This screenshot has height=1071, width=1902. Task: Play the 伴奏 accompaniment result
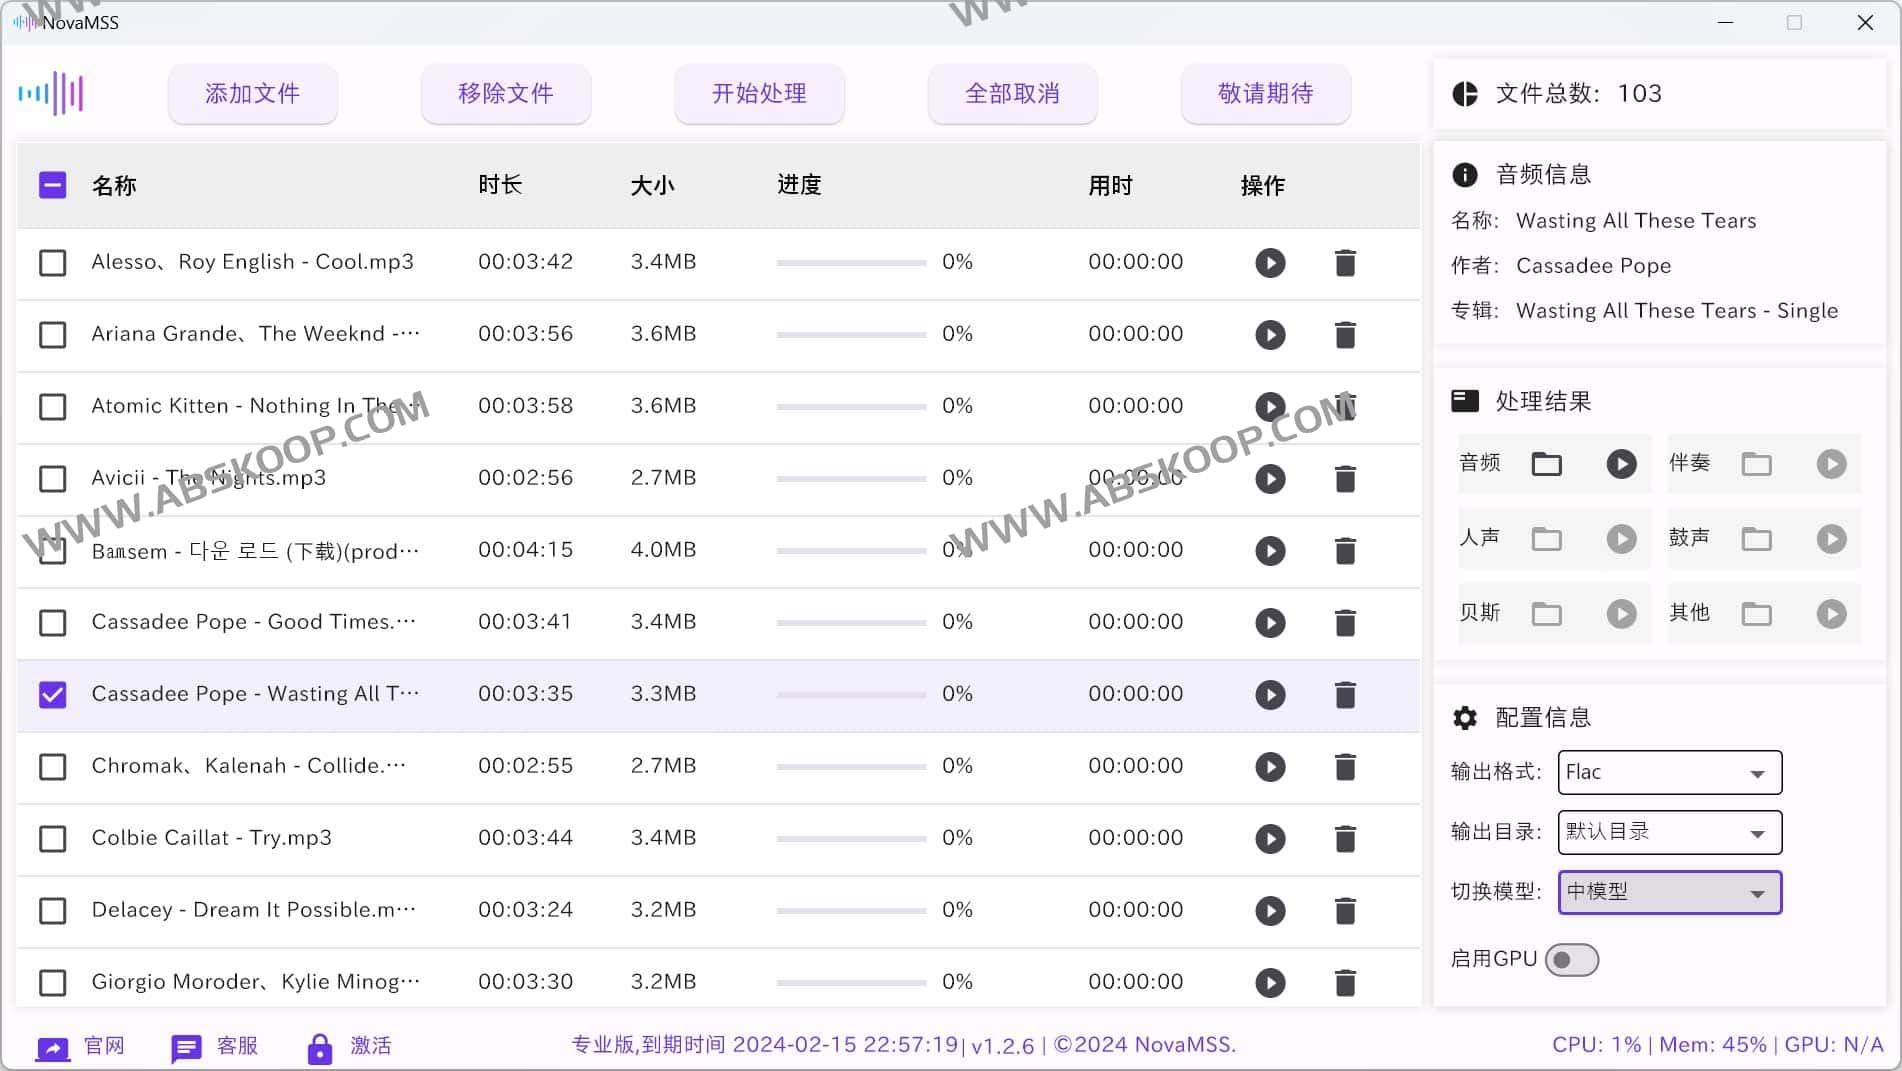click(1831, 463)
